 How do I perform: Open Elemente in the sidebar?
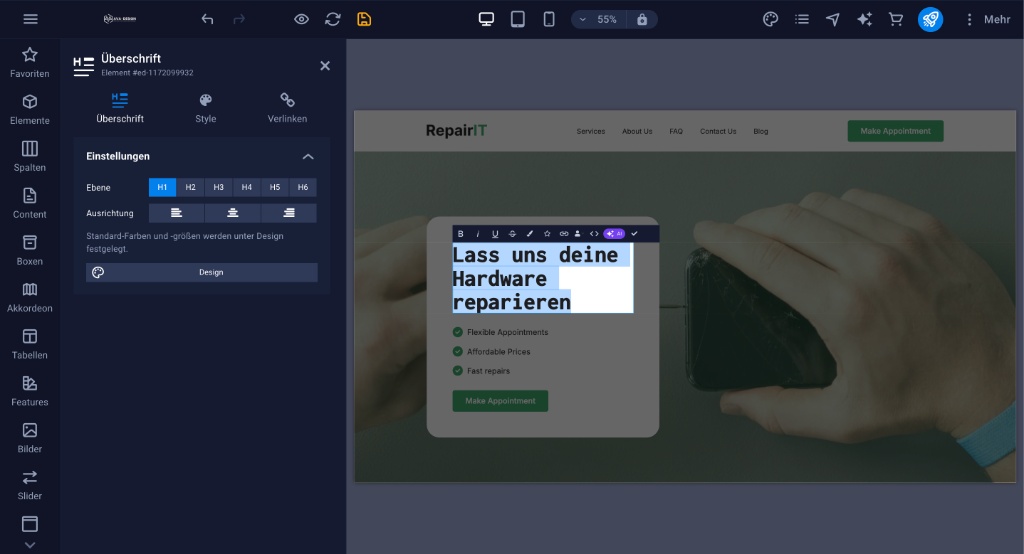pyautogui.click(x=29, y=110)
